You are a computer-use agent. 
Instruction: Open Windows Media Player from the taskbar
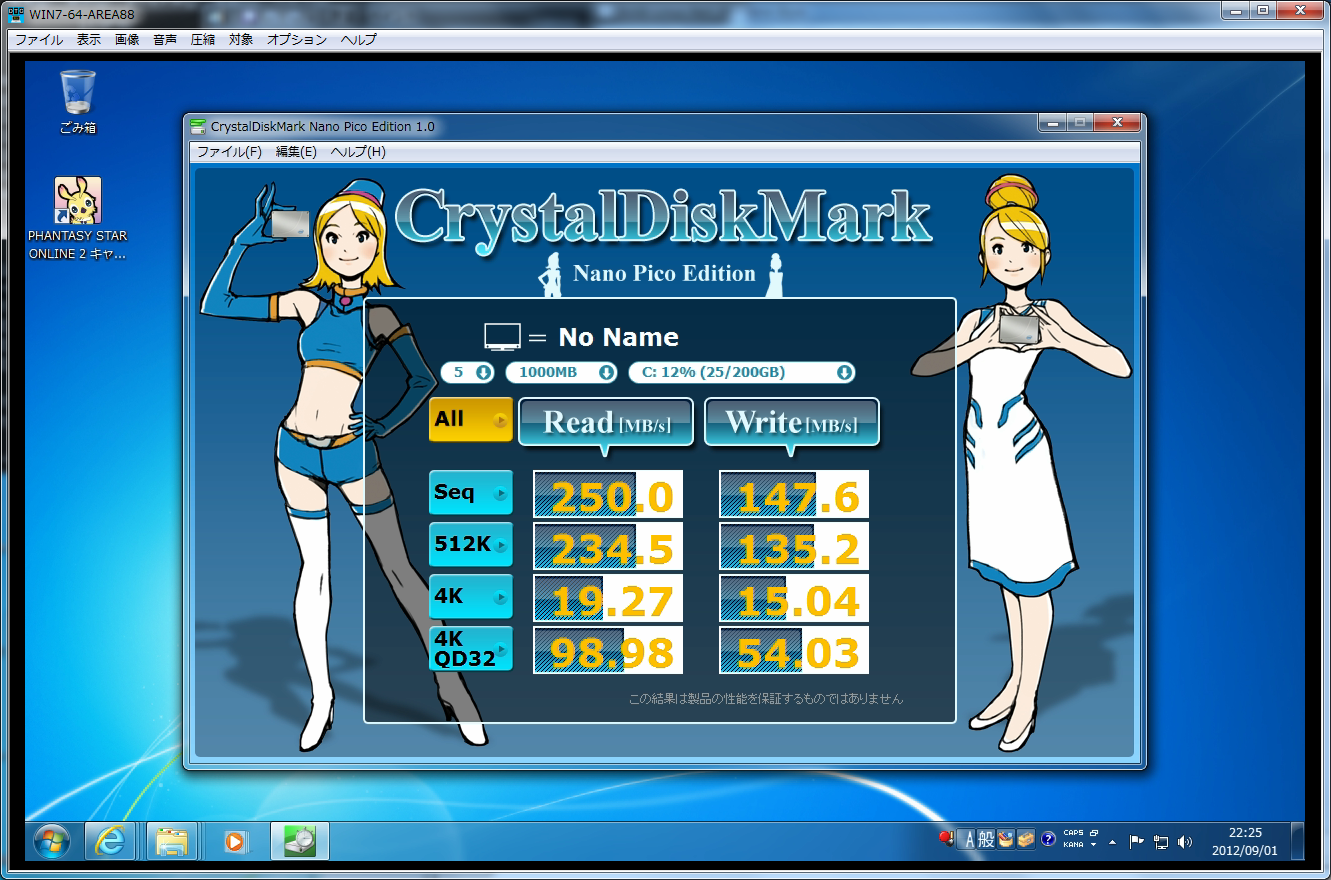235,842
